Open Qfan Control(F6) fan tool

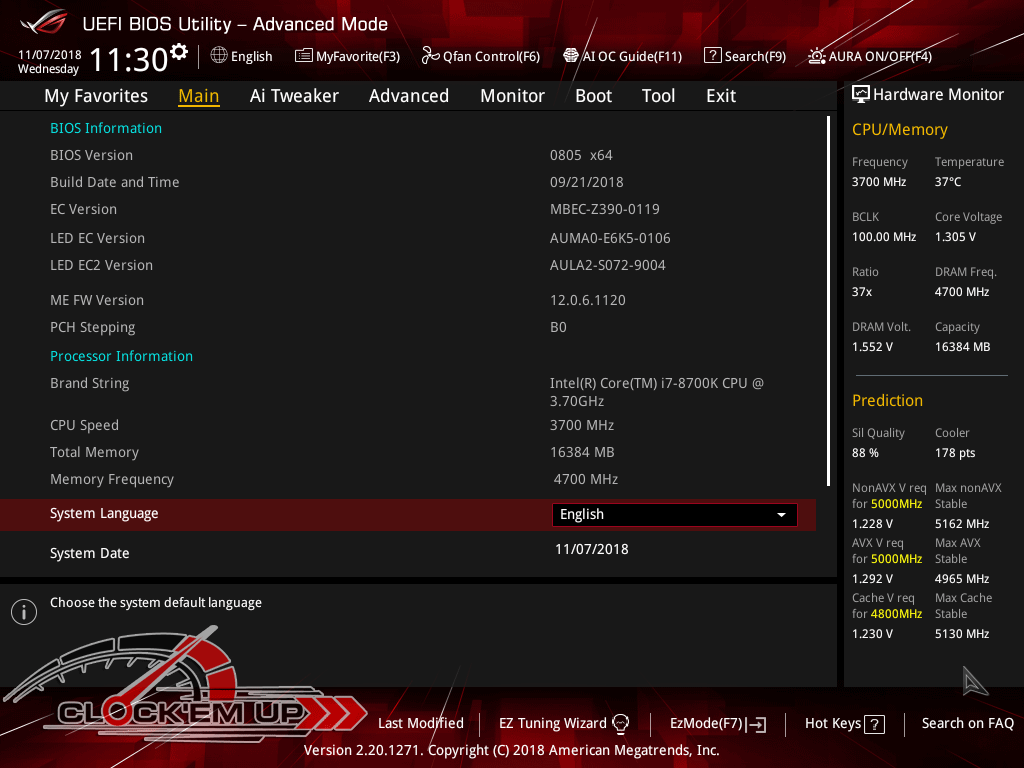tap(480, 56)
